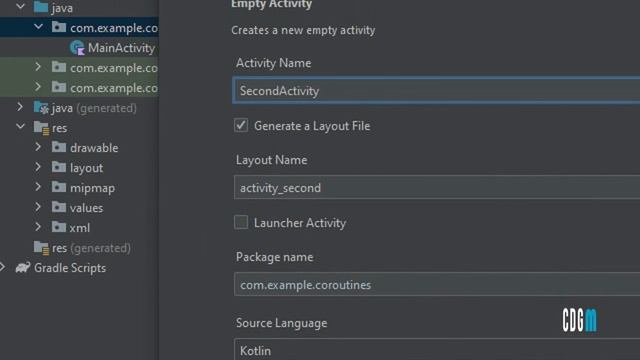Click the Launcher Activity label text
Image resolution: width=640 pixels, height=360 pixels.
[x=300, y=223]
